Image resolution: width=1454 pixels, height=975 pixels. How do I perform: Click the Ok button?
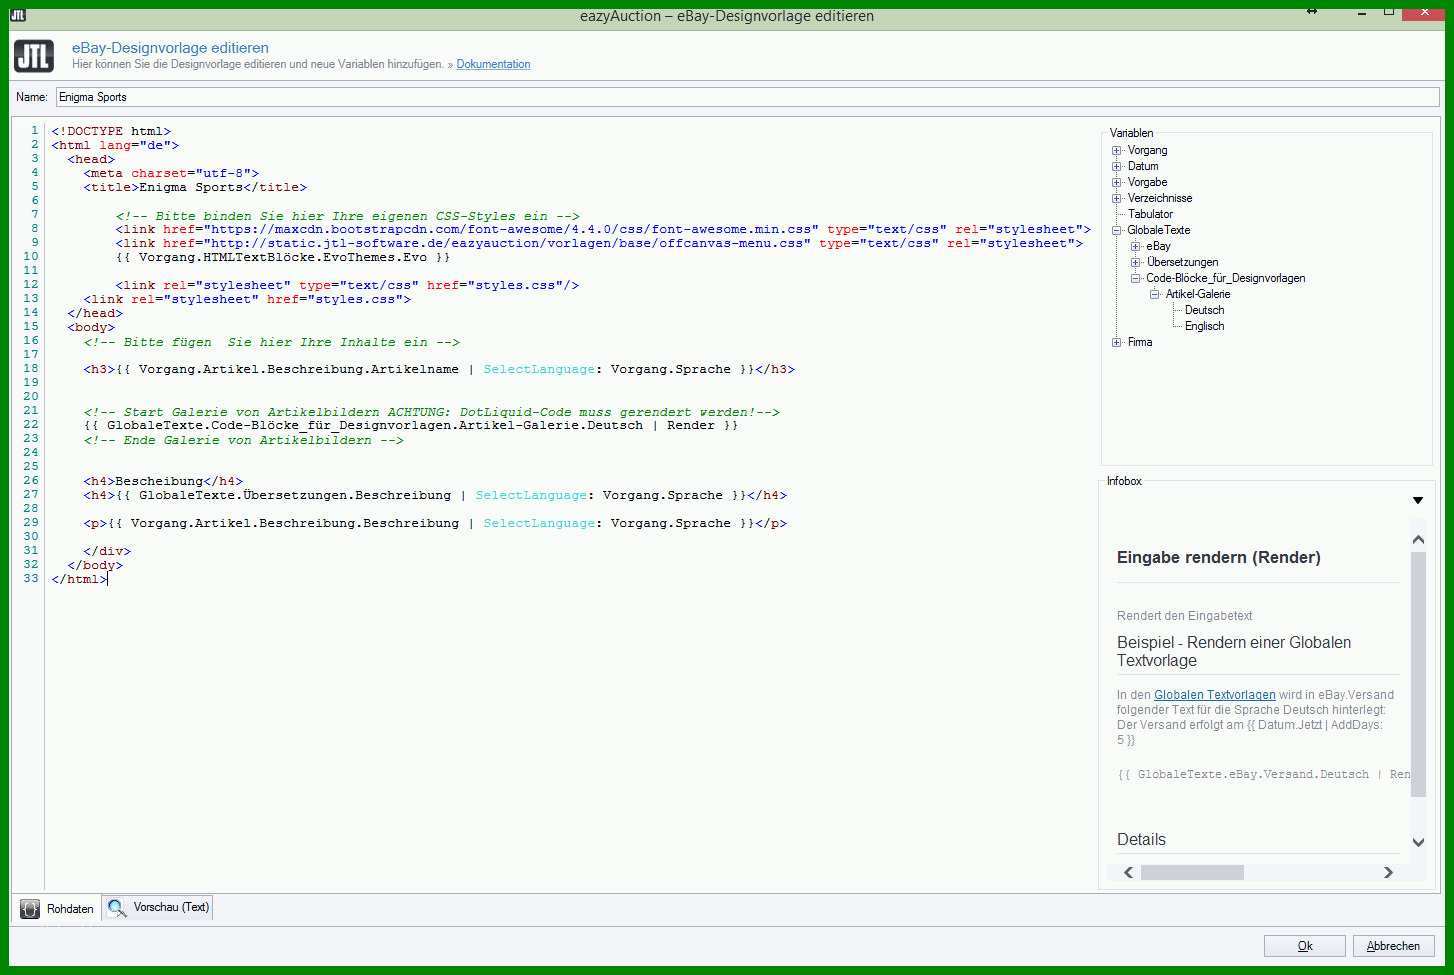click(1304, 946)
